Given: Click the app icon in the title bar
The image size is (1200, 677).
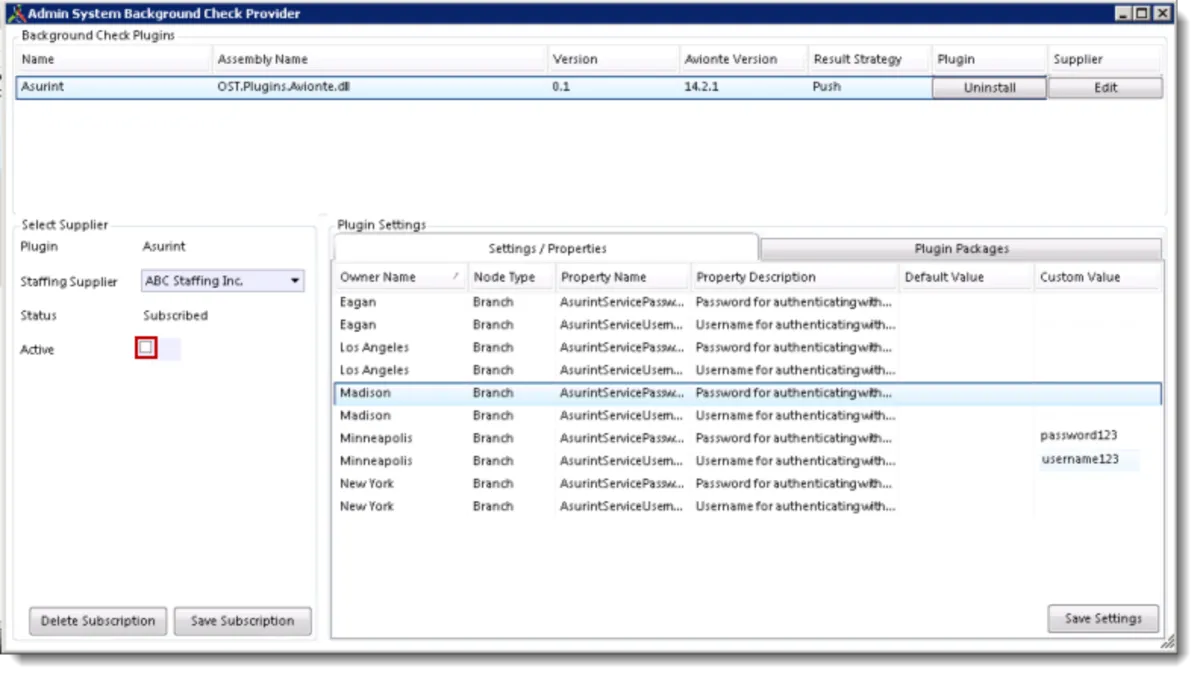Looking at the screenshot, I should pyautogui.click(x=15, y=14).
